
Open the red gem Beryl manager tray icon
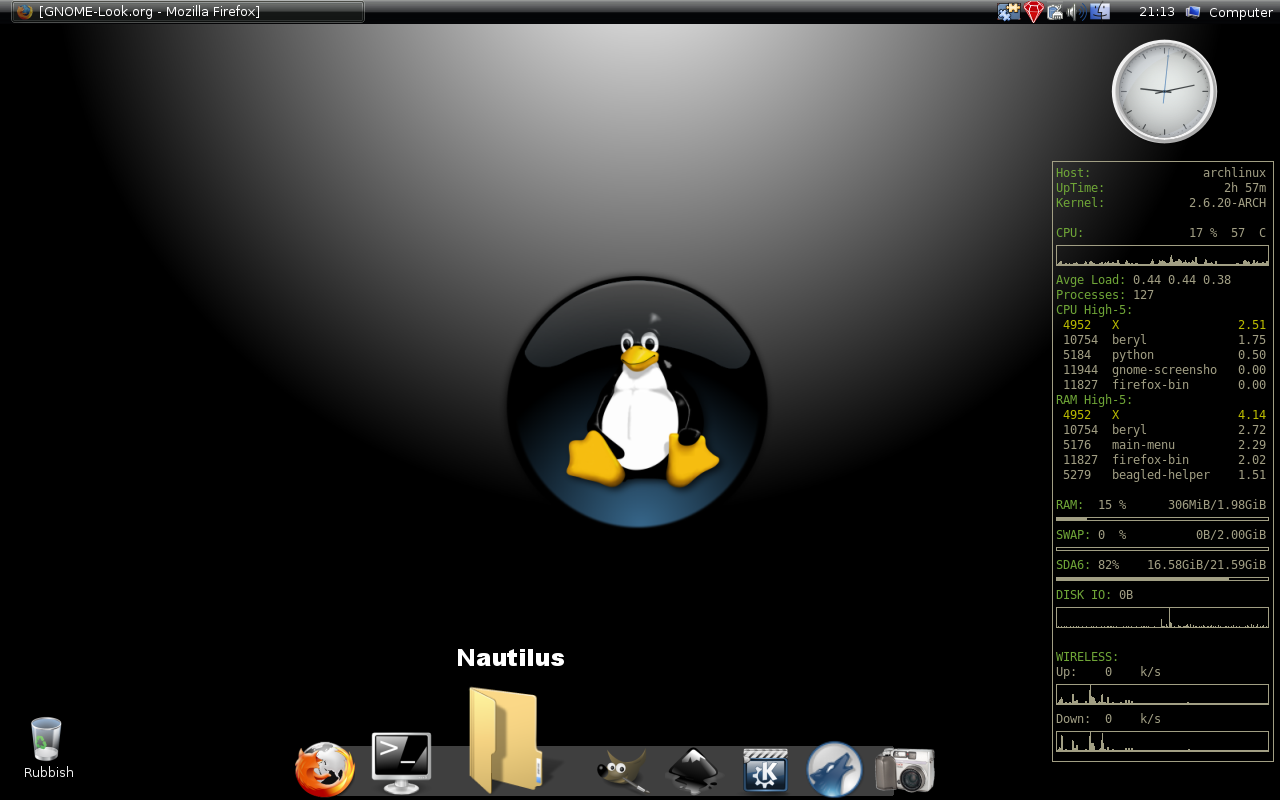(1033, 12)
